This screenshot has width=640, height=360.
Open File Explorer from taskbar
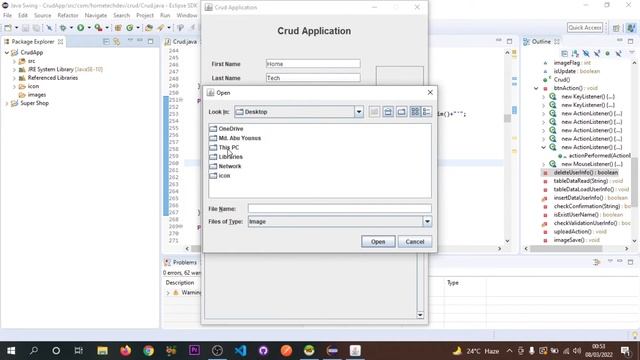(x=102, y=351)
